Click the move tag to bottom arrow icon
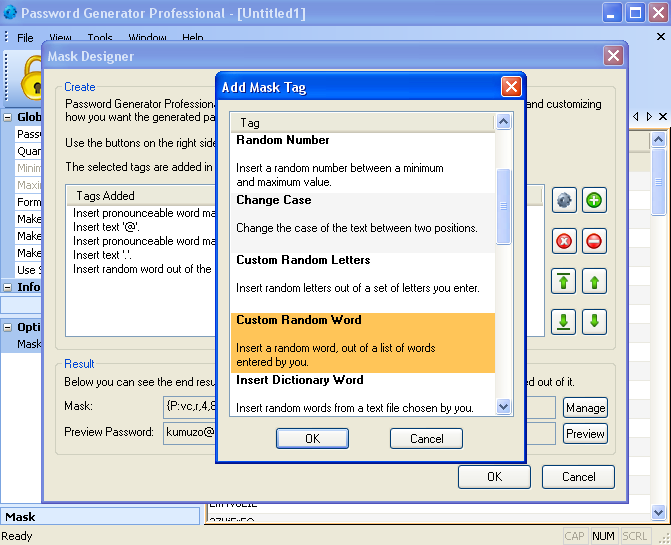 point(564,322)
